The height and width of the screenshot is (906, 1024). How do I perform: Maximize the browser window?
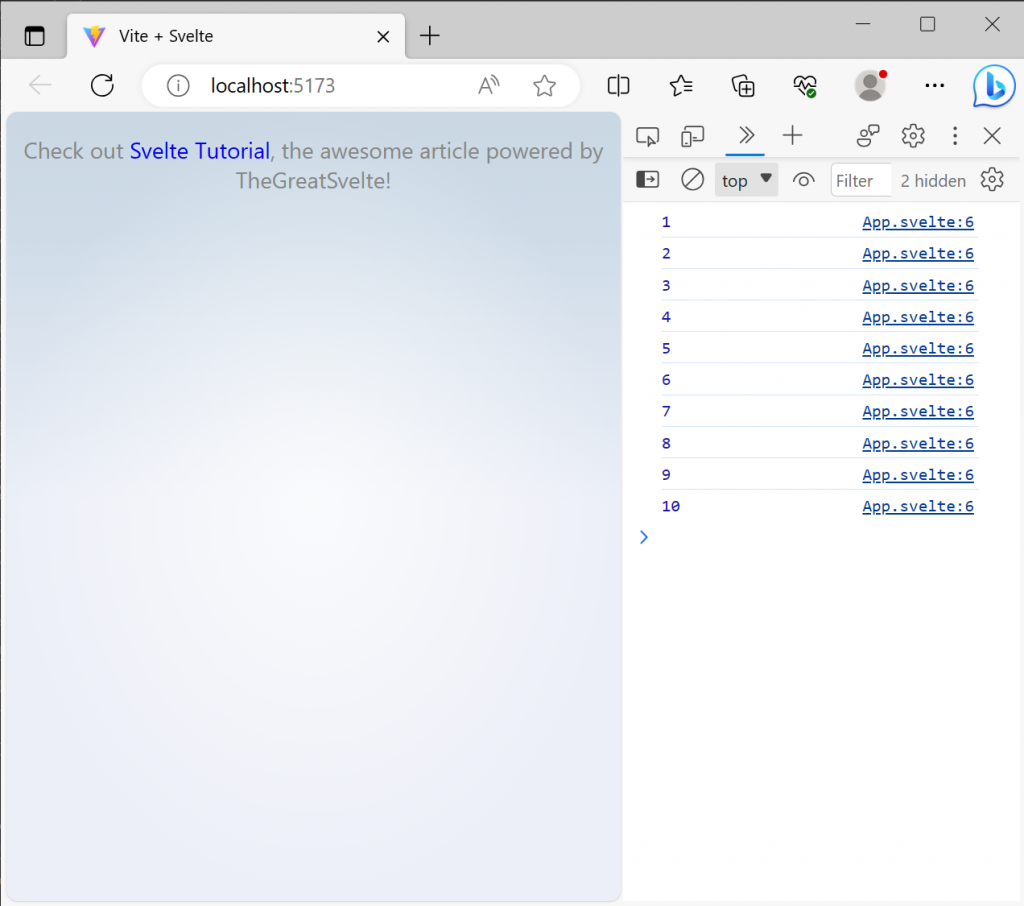[x=927, y=24]
